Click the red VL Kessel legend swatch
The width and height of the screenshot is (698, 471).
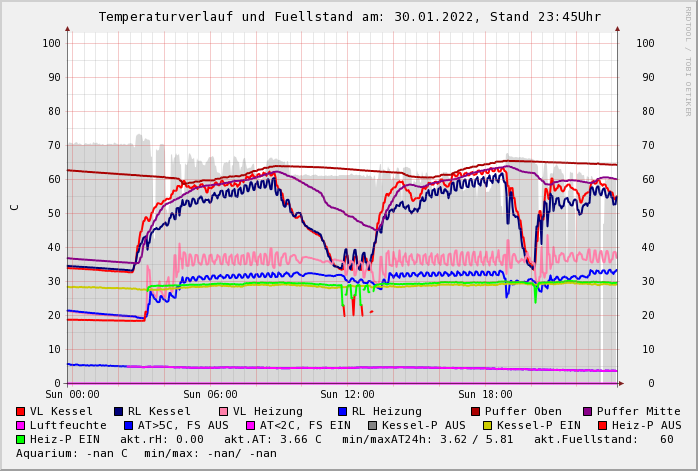[21, 411]
